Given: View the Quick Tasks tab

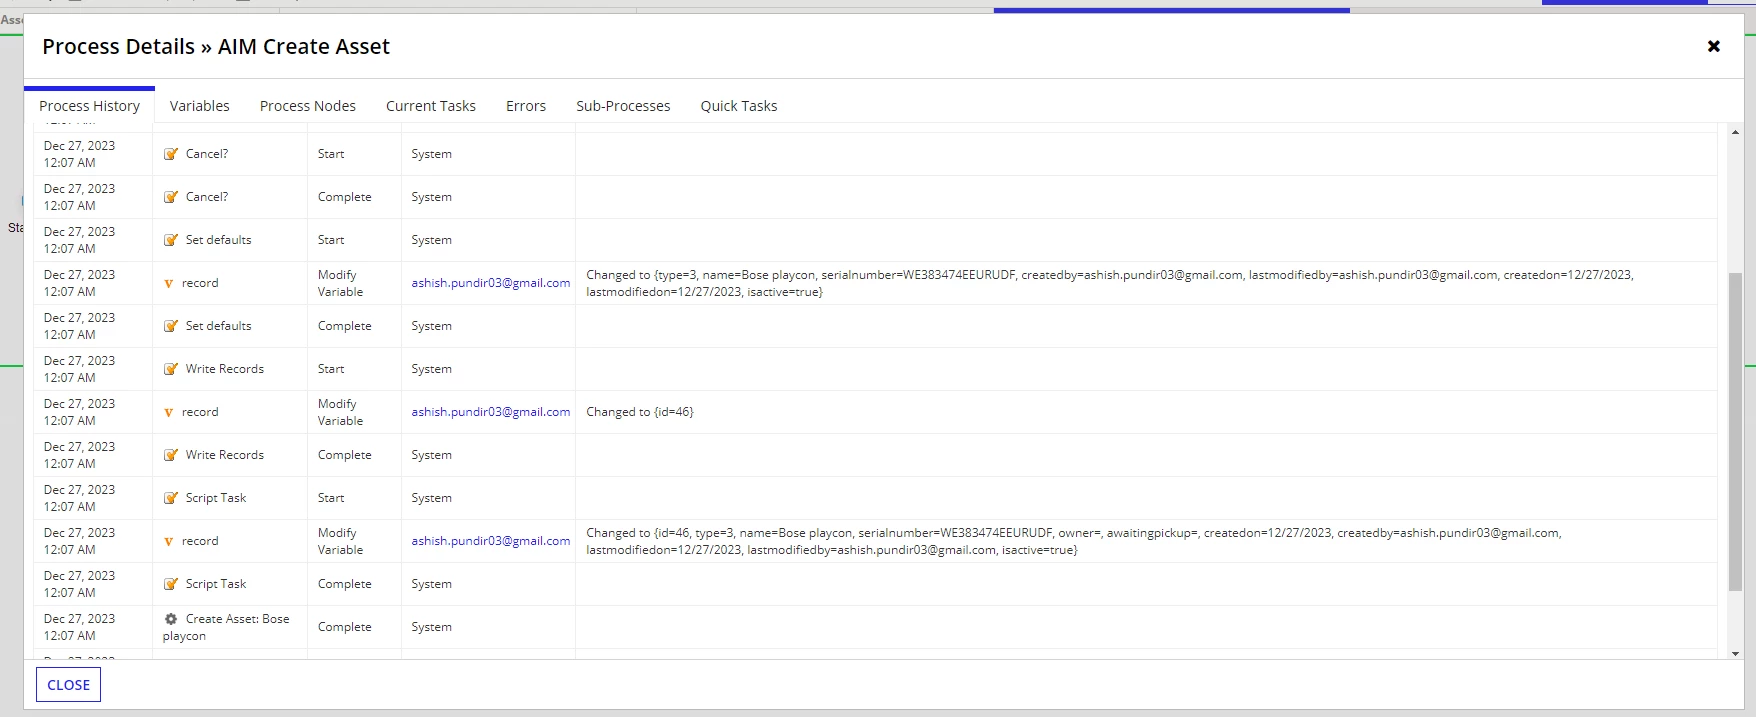Looking at the screenshot, I should pos(739,106).
